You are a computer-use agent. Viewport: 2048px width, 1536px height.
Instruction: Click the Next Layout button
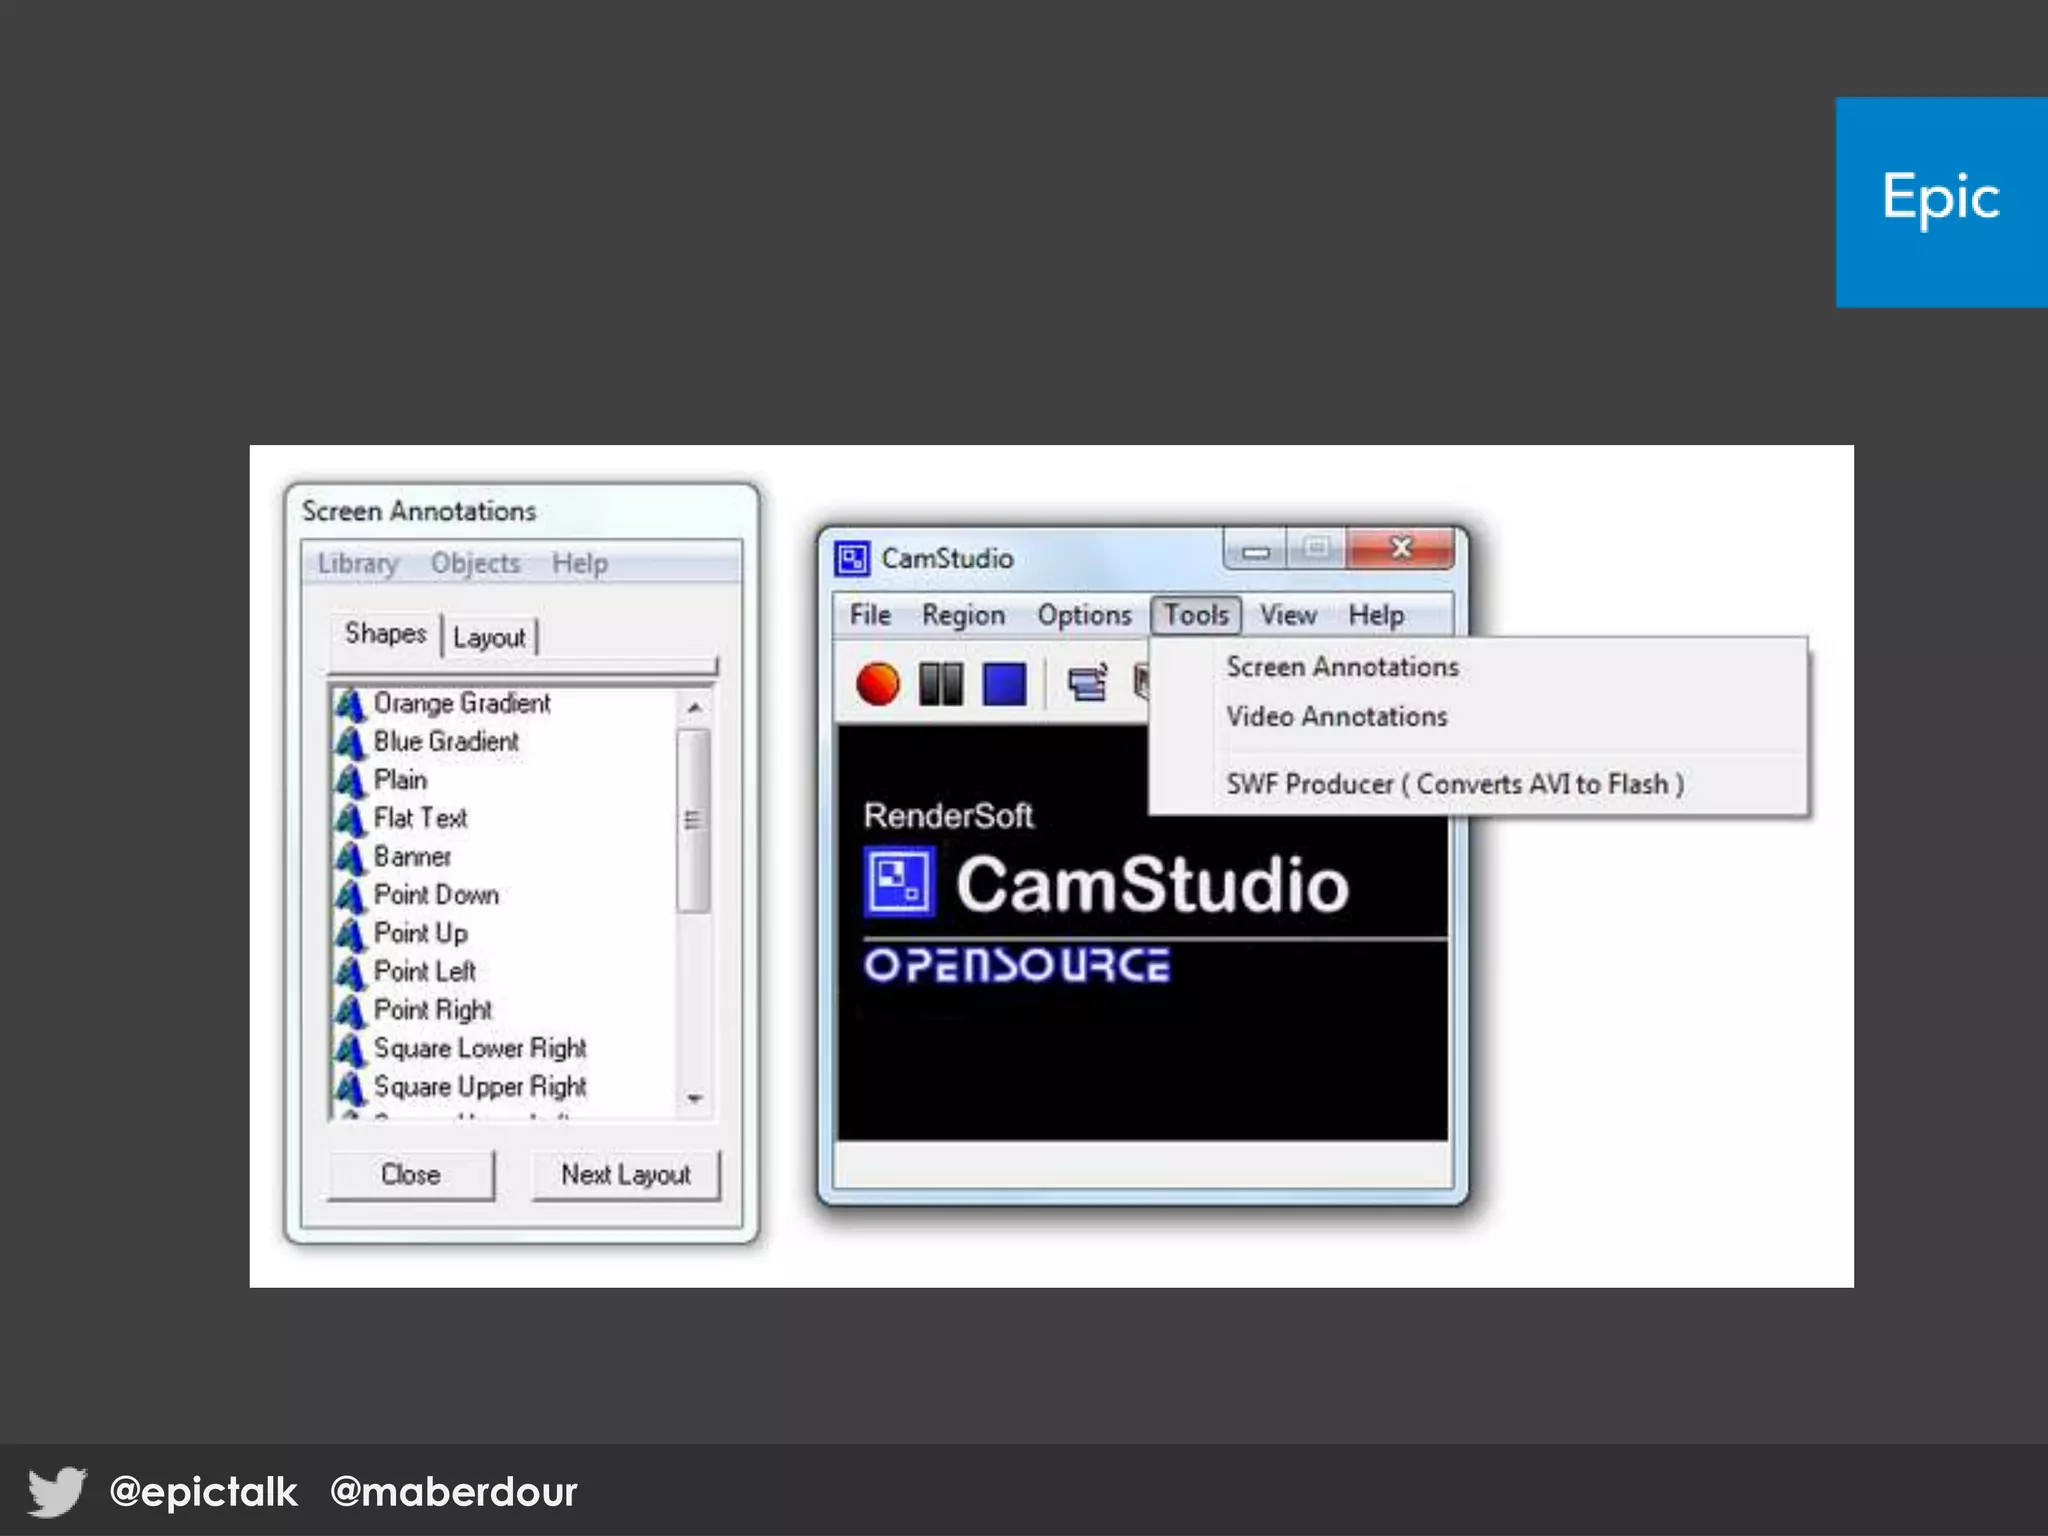(x=625, y=1174)
